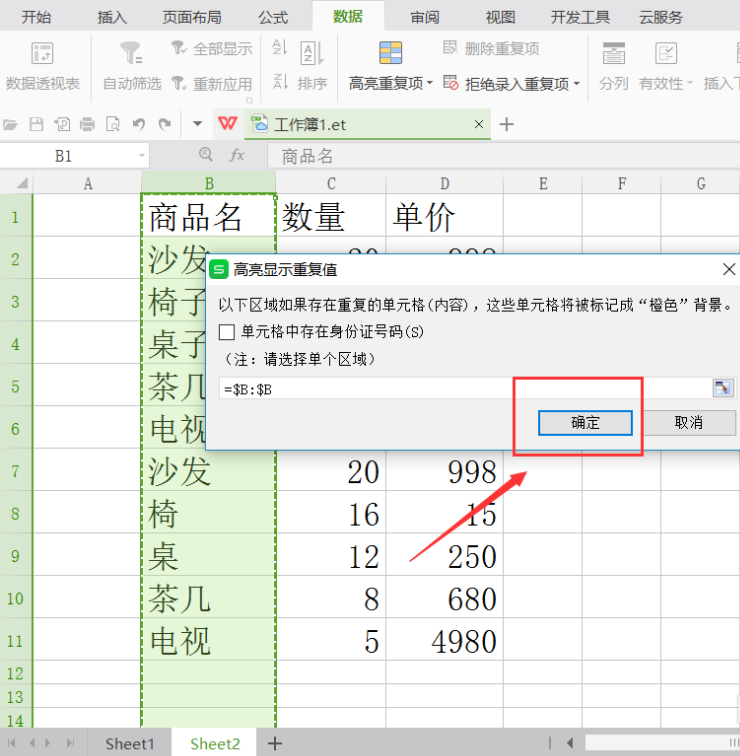Viewport: 740px width, 756px height.
Task: Click the range selector icon in dialog
Action: [723, 388]
